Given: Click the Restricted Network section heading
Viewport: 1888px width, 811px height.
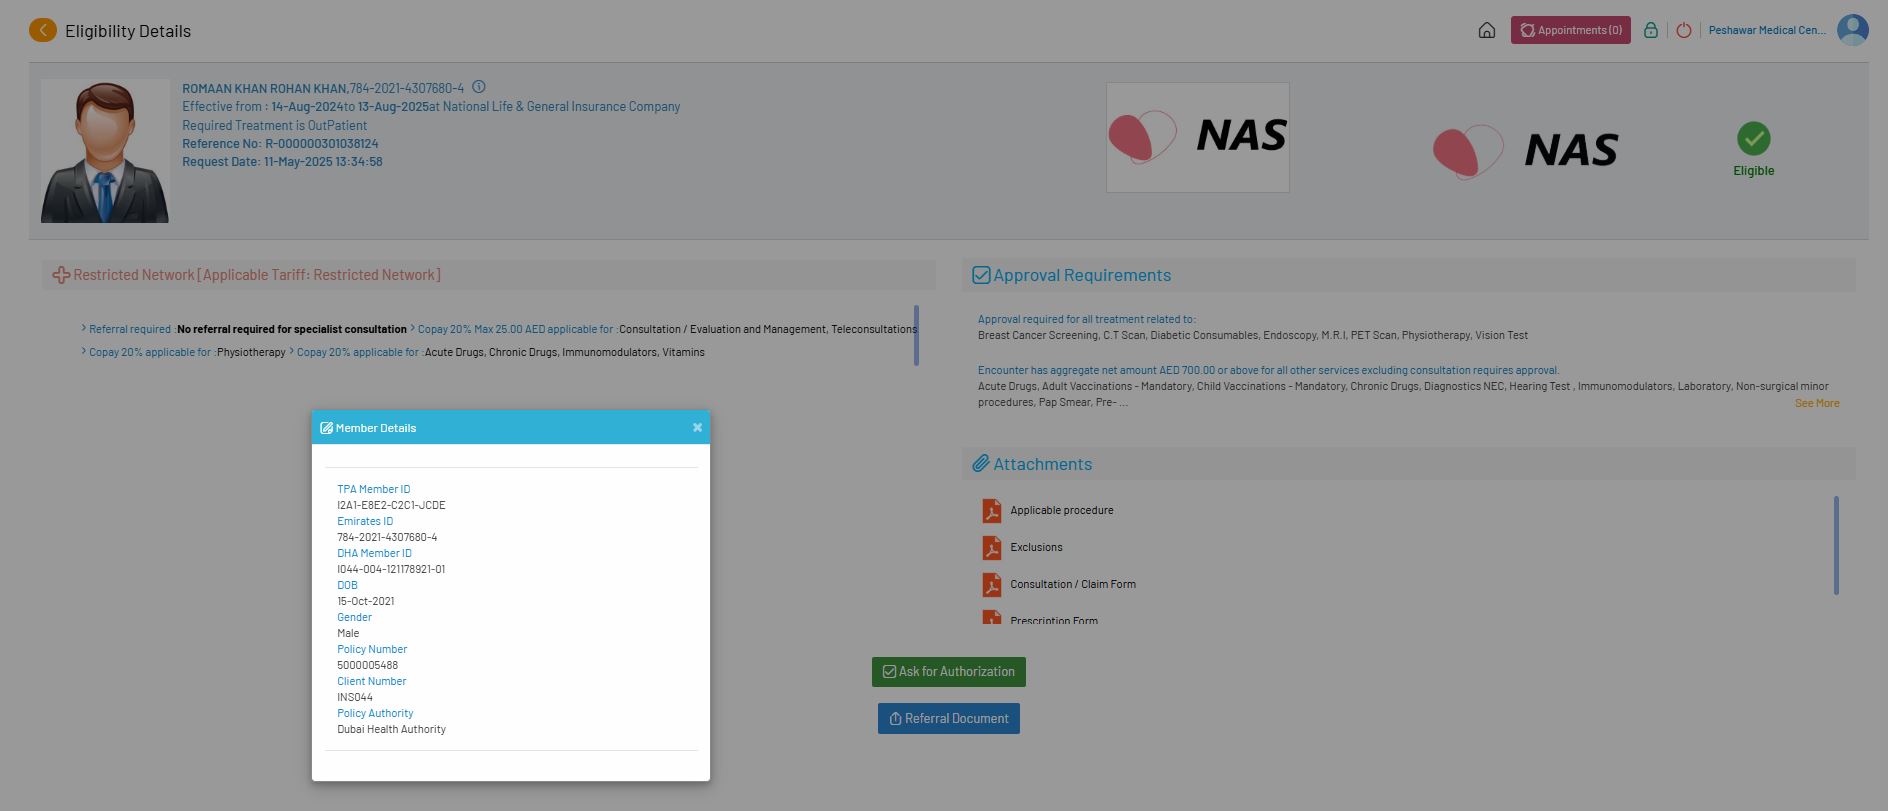Looking at the screenshot, I should [x=257, y=275].
